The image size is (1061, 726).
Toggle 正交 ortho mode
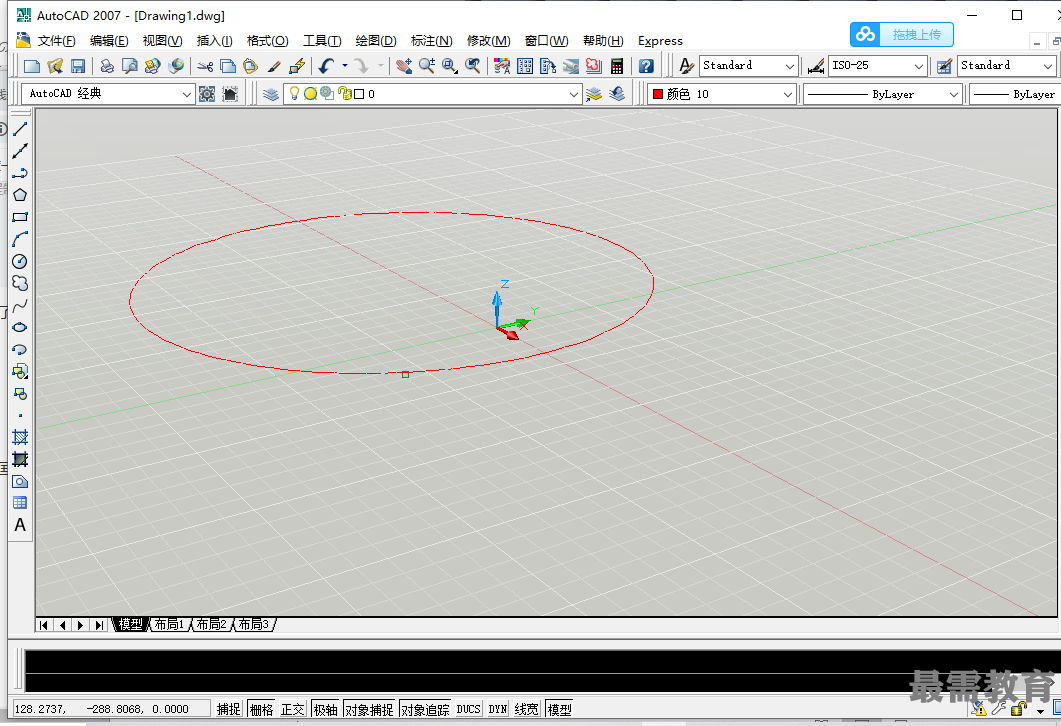click(x=293, y=709)
